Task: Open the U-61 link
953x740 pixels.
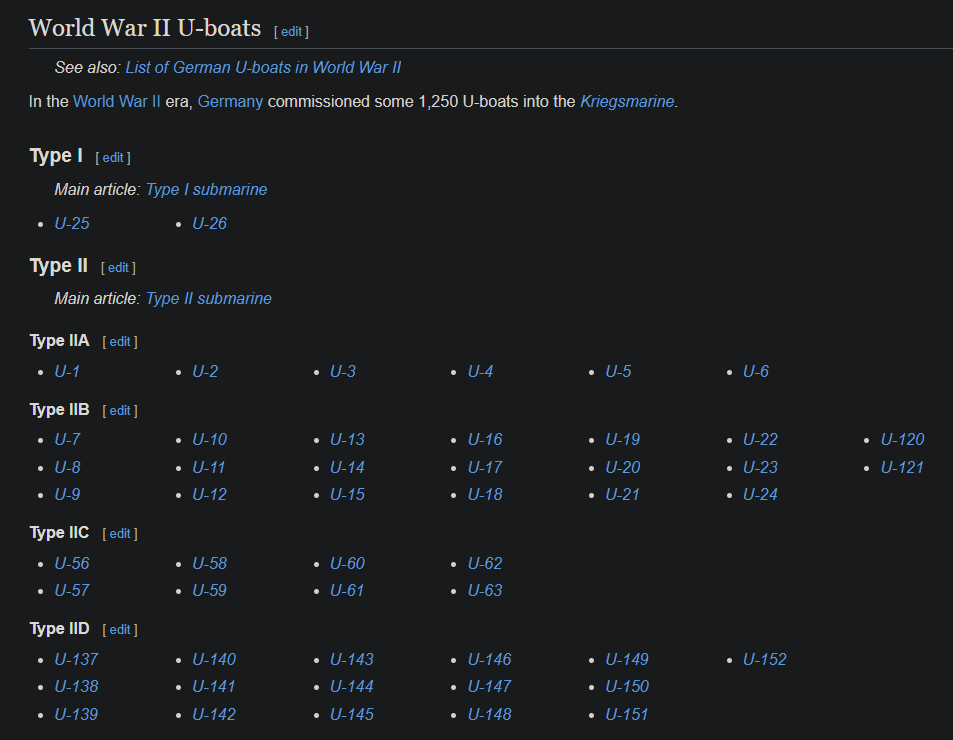Action: [x=347, y=591]
